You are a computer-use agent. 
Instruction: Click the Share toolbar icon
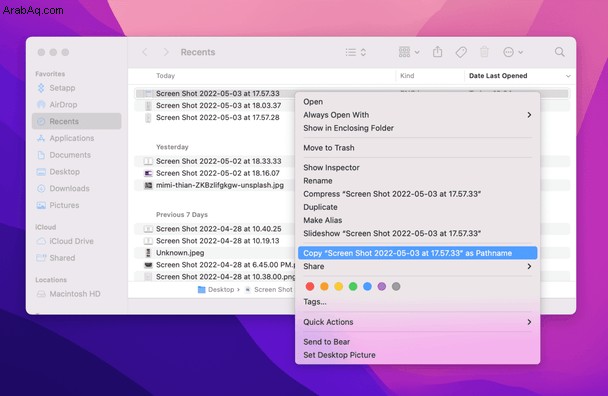[x=437, y=52]
